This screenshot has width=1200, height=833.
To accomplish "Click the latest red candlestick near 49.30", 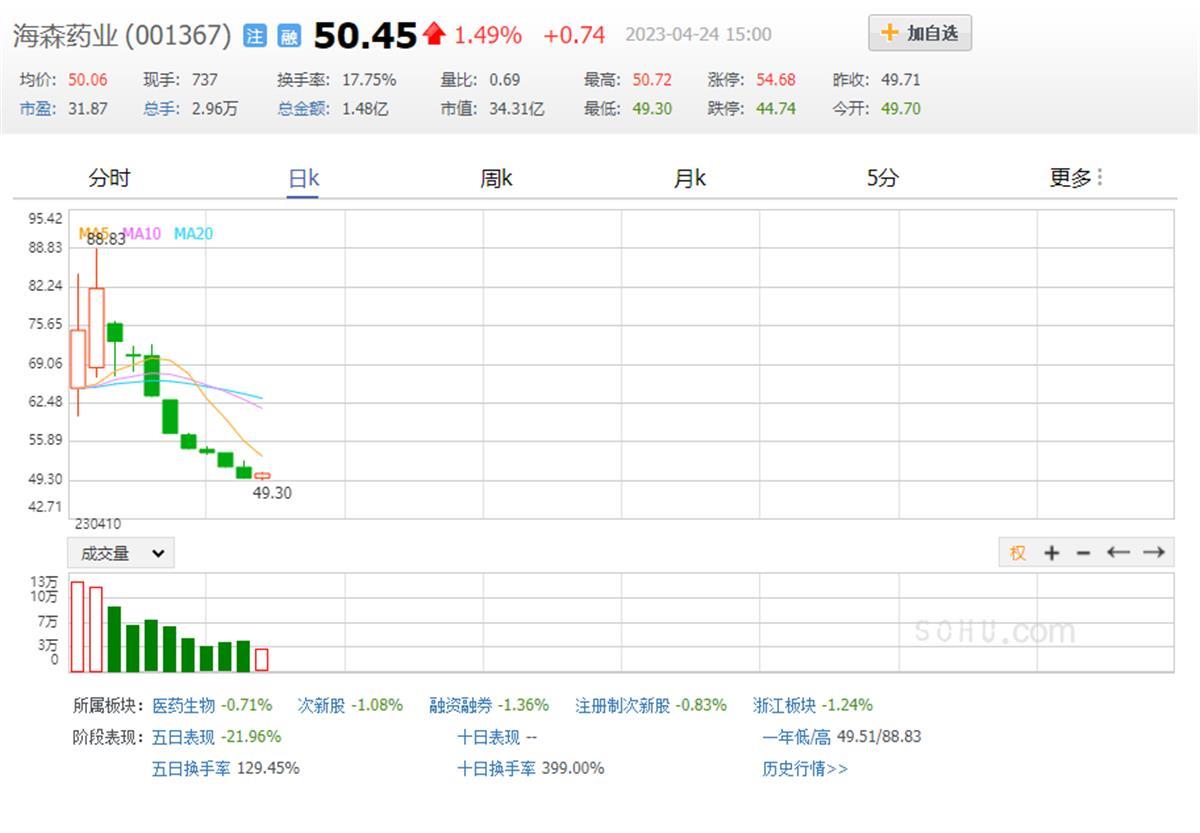I will (x=262, y=476).
